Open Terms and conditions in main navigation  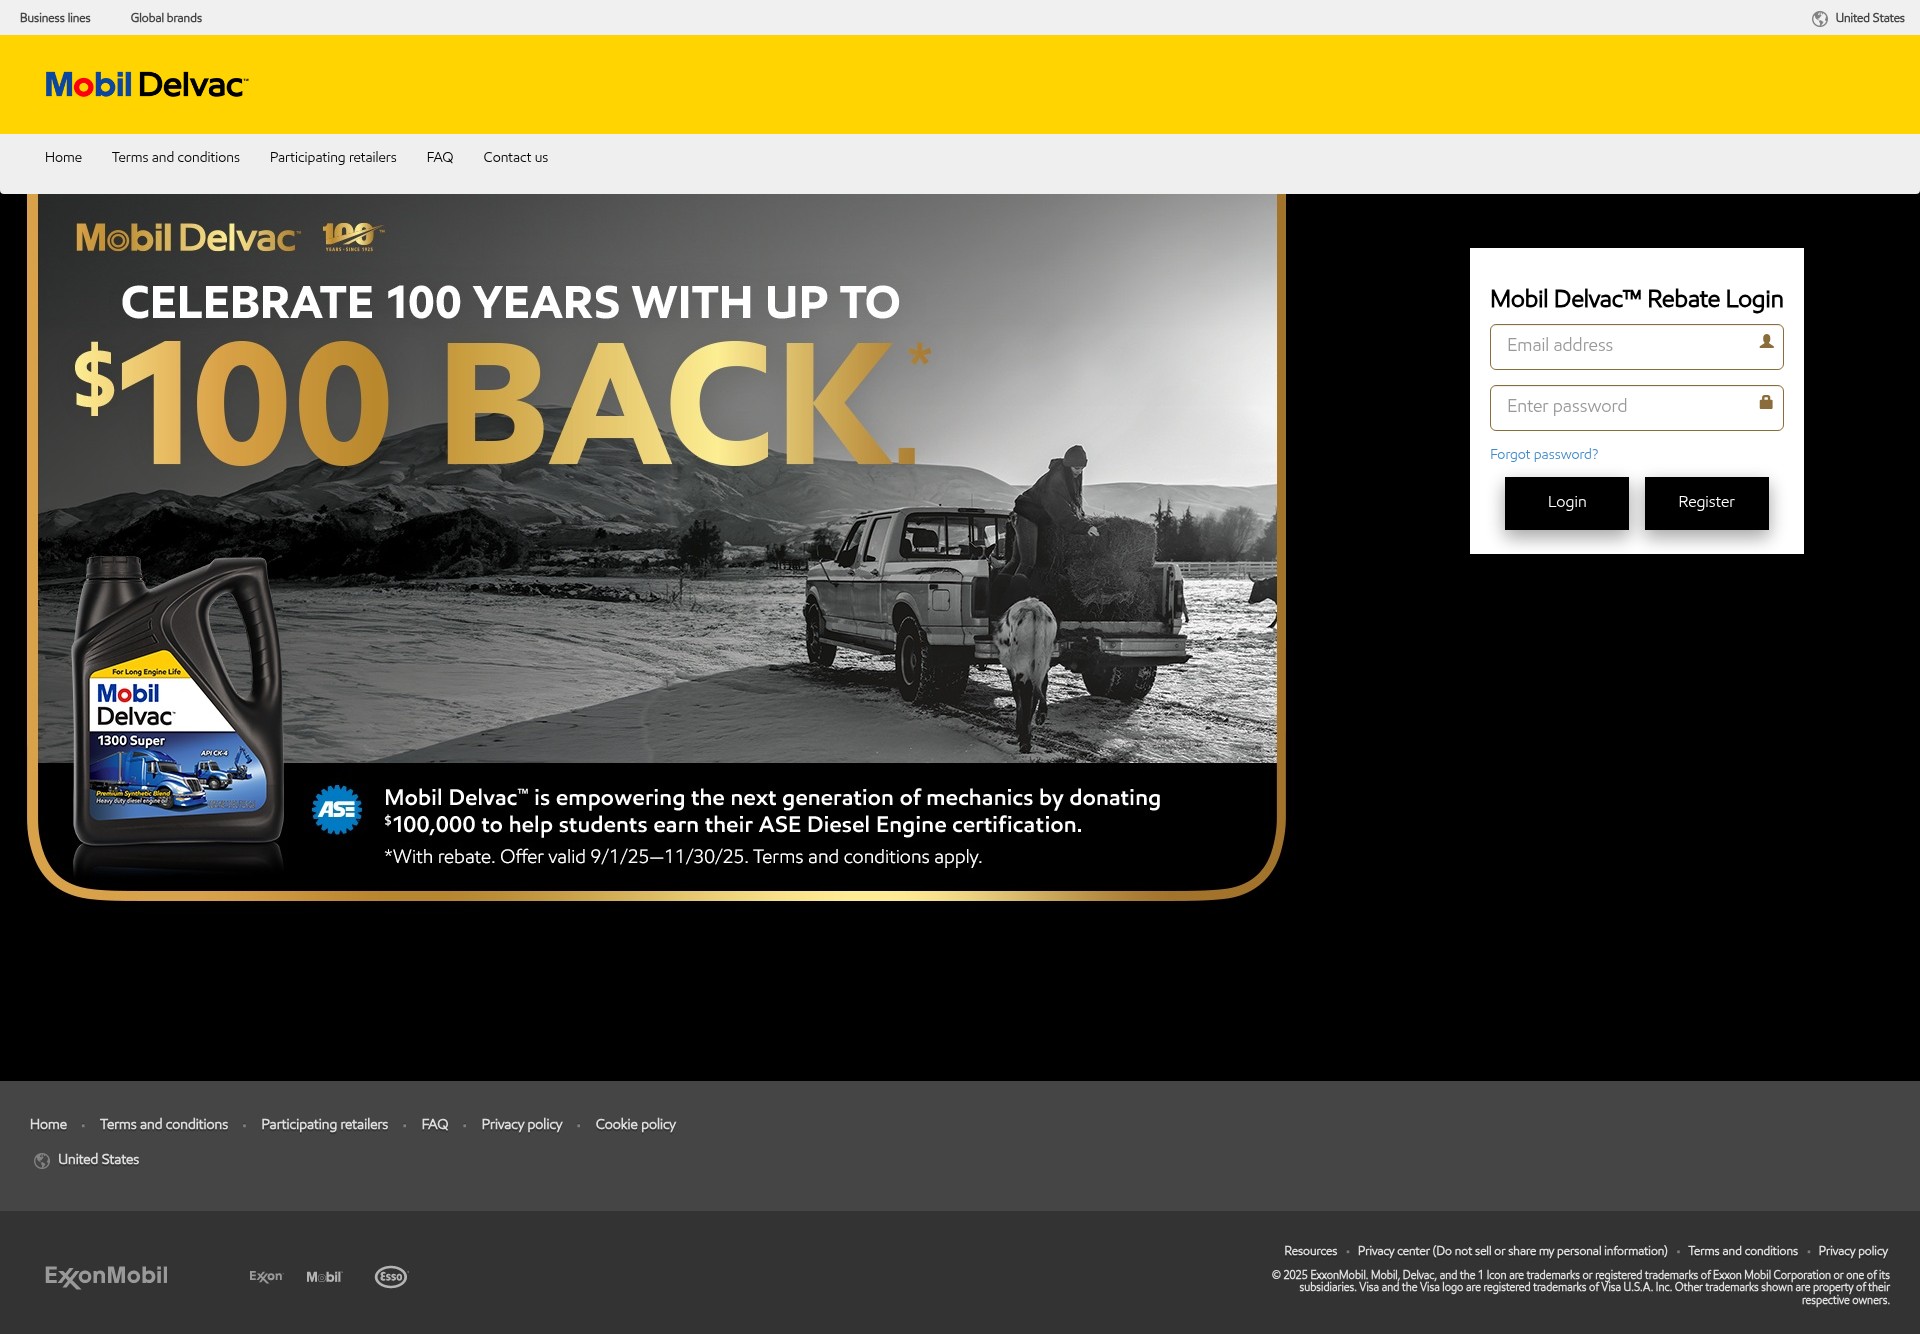(x=176, y=157)
